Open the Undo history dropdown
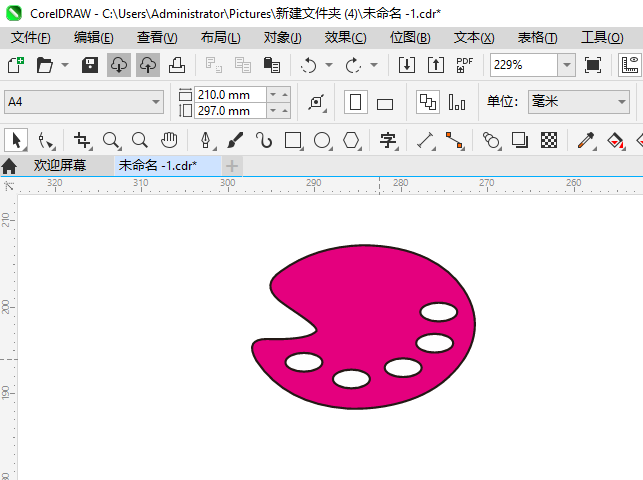The image size is (643, 480). pyautogui.click(x=329, y=65)
